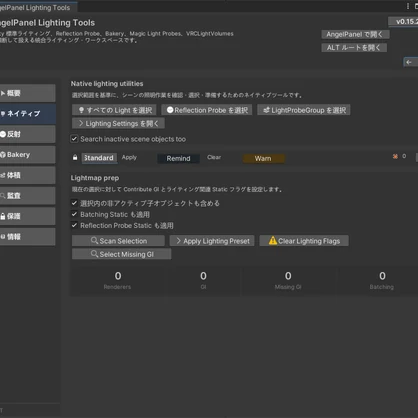The height and width of the screenshot is (418, 418).
Task: Click the v0.15.2 version button
Action: point(403,22)
